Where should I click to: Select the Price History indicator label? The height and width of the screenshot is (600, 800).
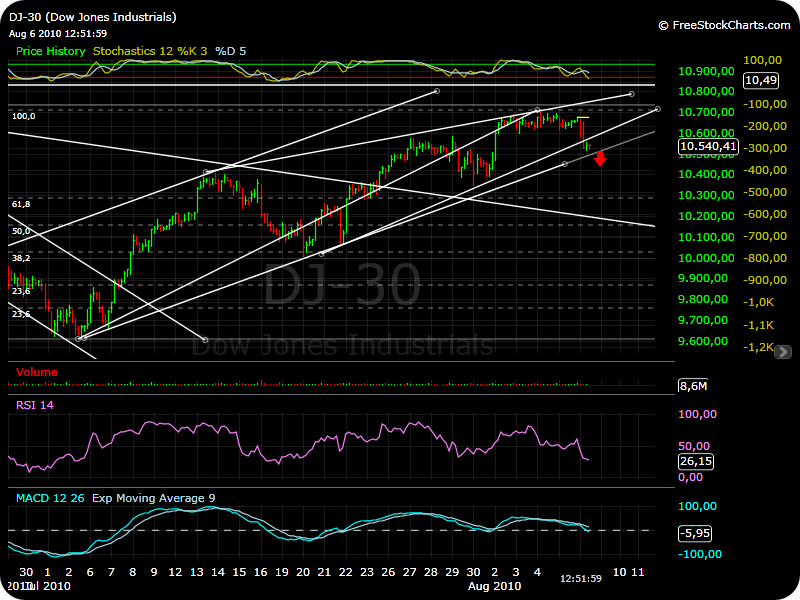51,51
